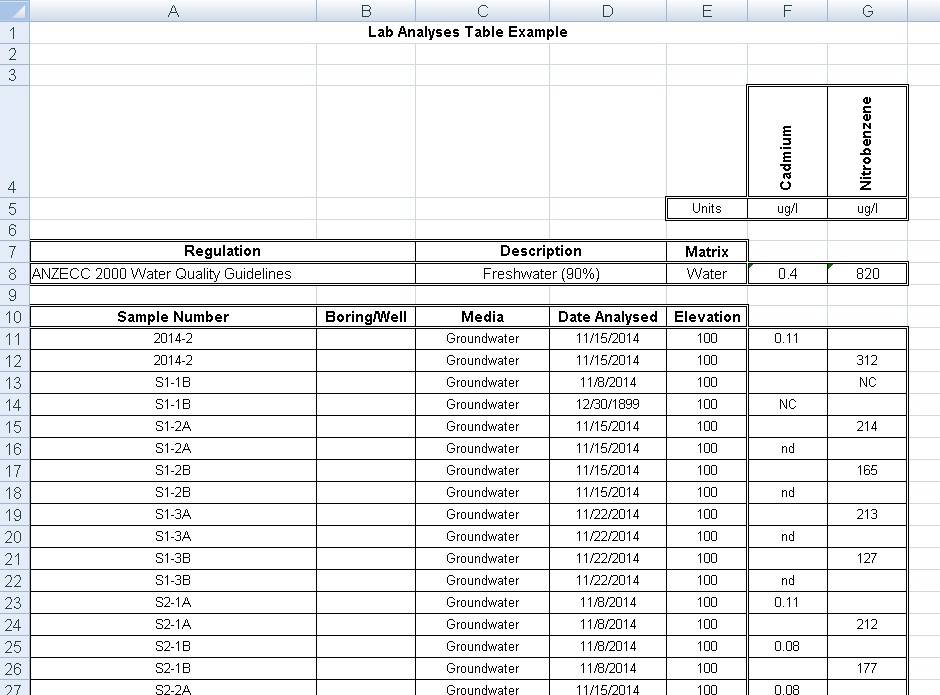Image resolution: width=940 pixels, height=695 pixels.
Task: Click the Select All corner box
Action: pos(14,10)
